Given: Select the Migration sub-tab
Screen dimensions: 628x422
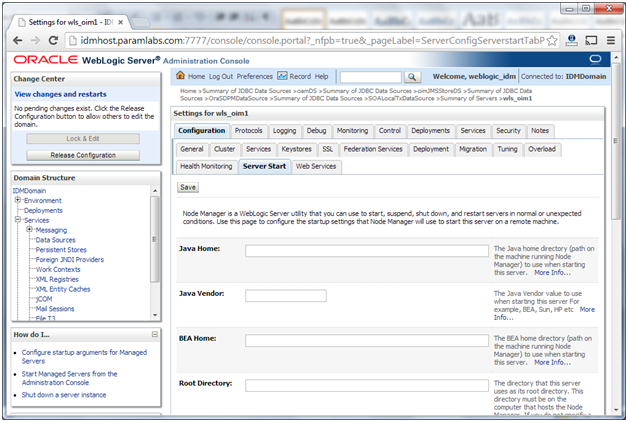Looking at the screenshot, I should point(473,149).
